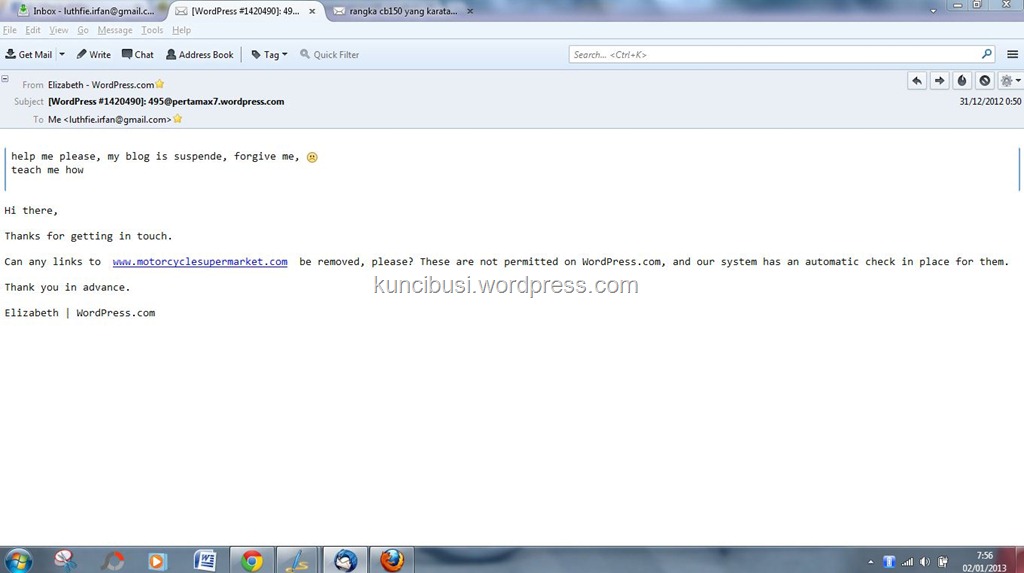The width and height of the screenshot is (1024, 573).
Task: Toggle star next to recipient luthfie.irfan address
Action: (178, 119)
